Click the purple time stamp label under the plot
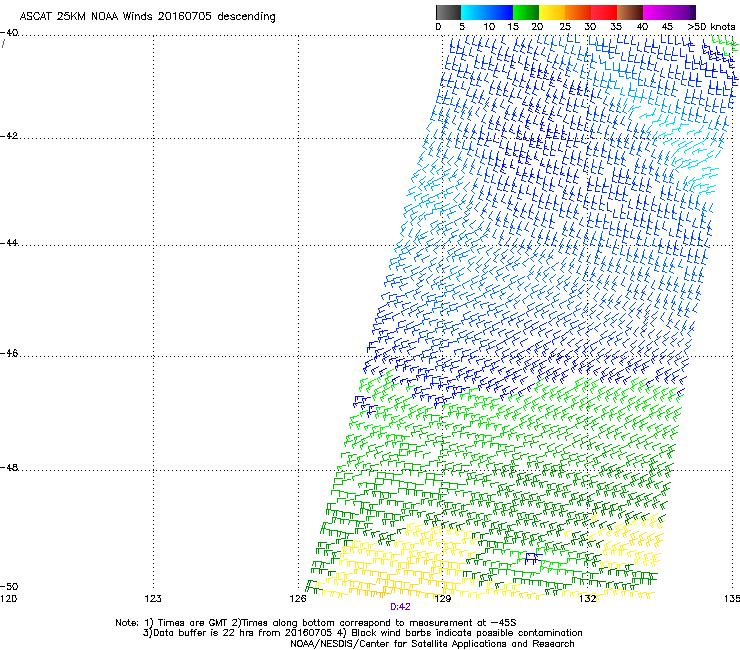The width and height of the screenshot is (740, 650). click(400, 607)
